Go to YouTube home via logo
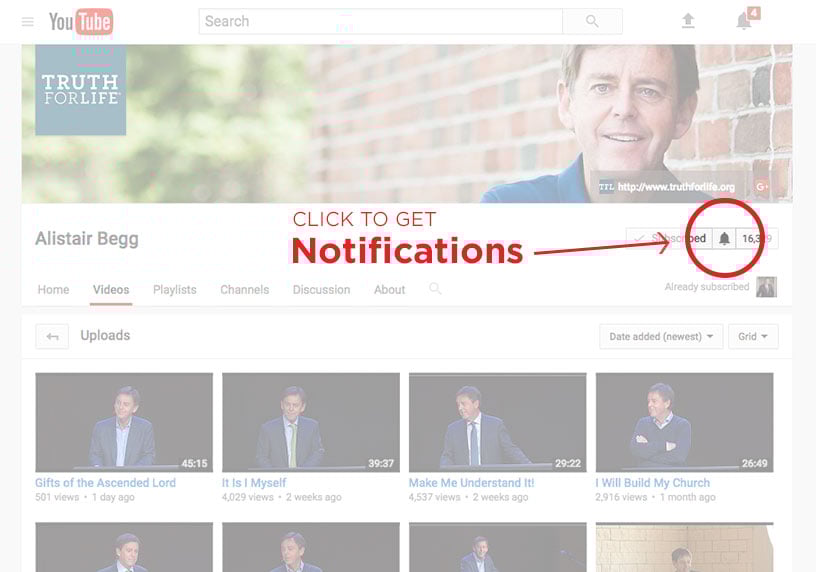 [x=81, y=22]
